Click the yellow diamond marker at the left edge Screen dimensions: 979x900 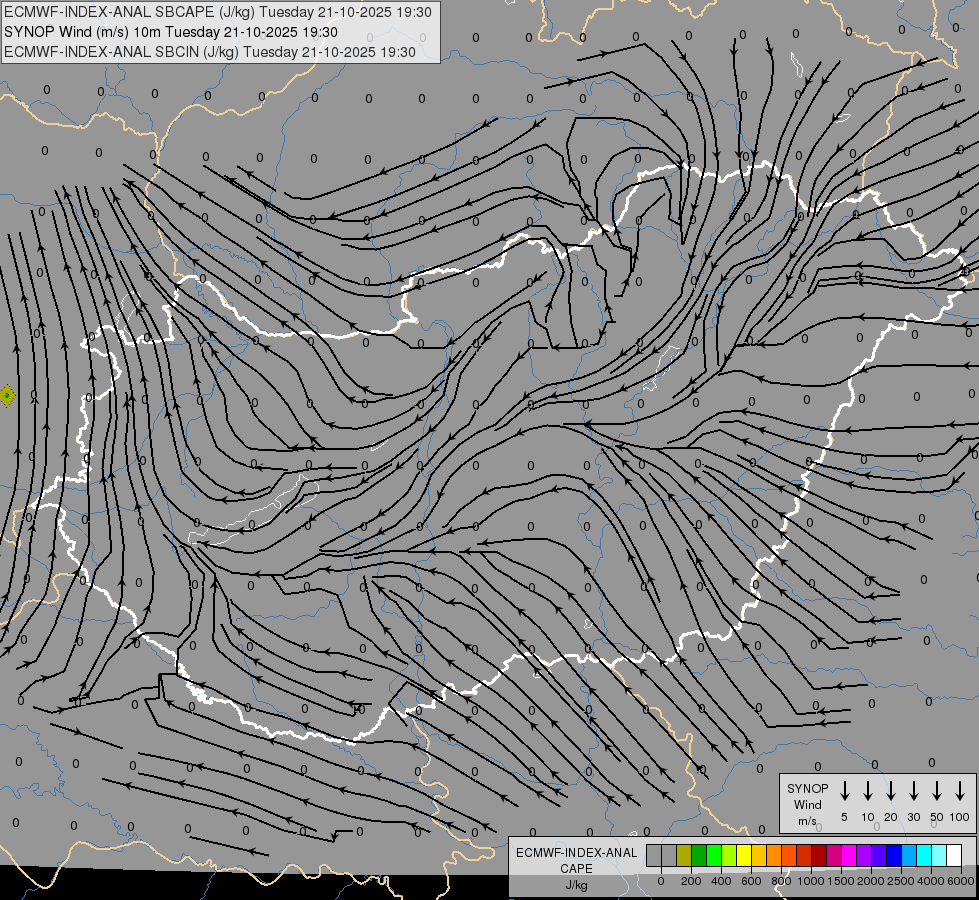(7, 395)
